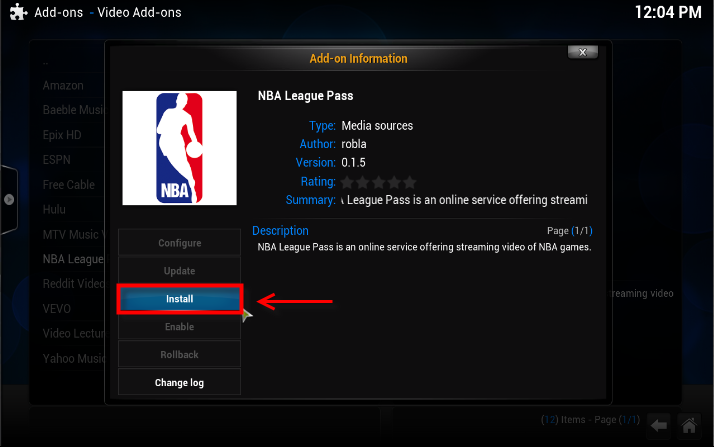This screenshot has width=714, height=447.
Task: Close the Add-on Information dialog
Action: tap(582, 52)
